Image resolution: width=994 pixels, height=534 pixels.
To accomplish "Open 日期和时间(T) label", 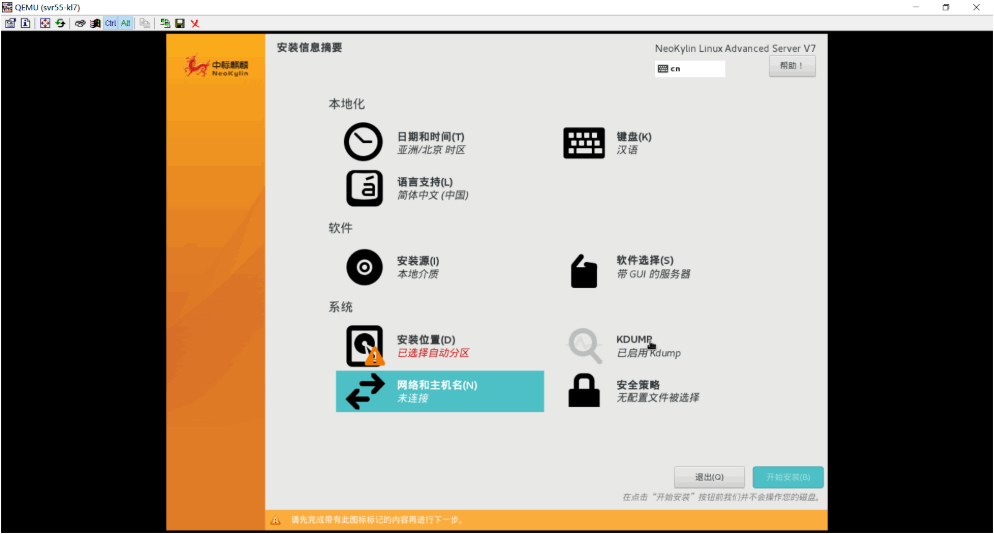I will click(x=430, y=136).
